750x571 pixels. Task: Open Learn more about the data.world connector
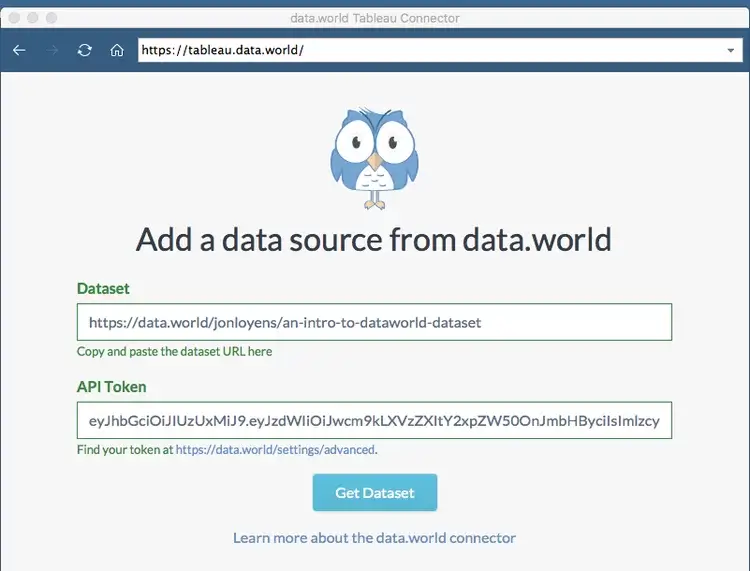click(374, 538)
